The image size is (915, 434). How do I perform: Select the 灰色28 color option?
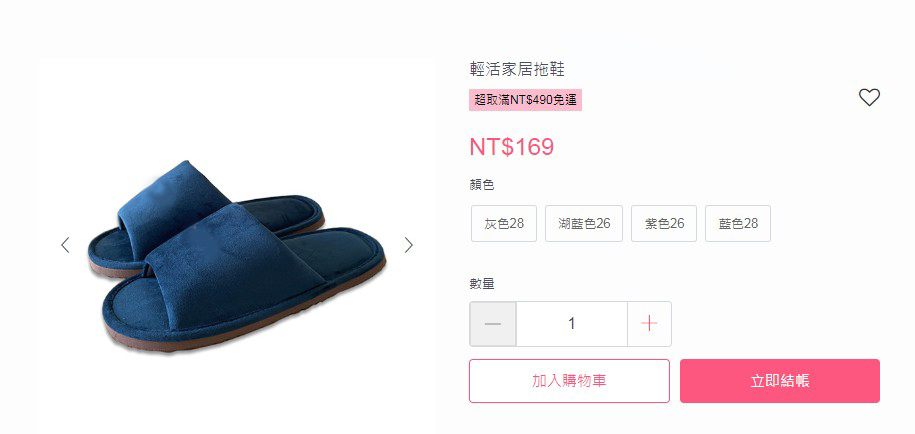(504, 223)
